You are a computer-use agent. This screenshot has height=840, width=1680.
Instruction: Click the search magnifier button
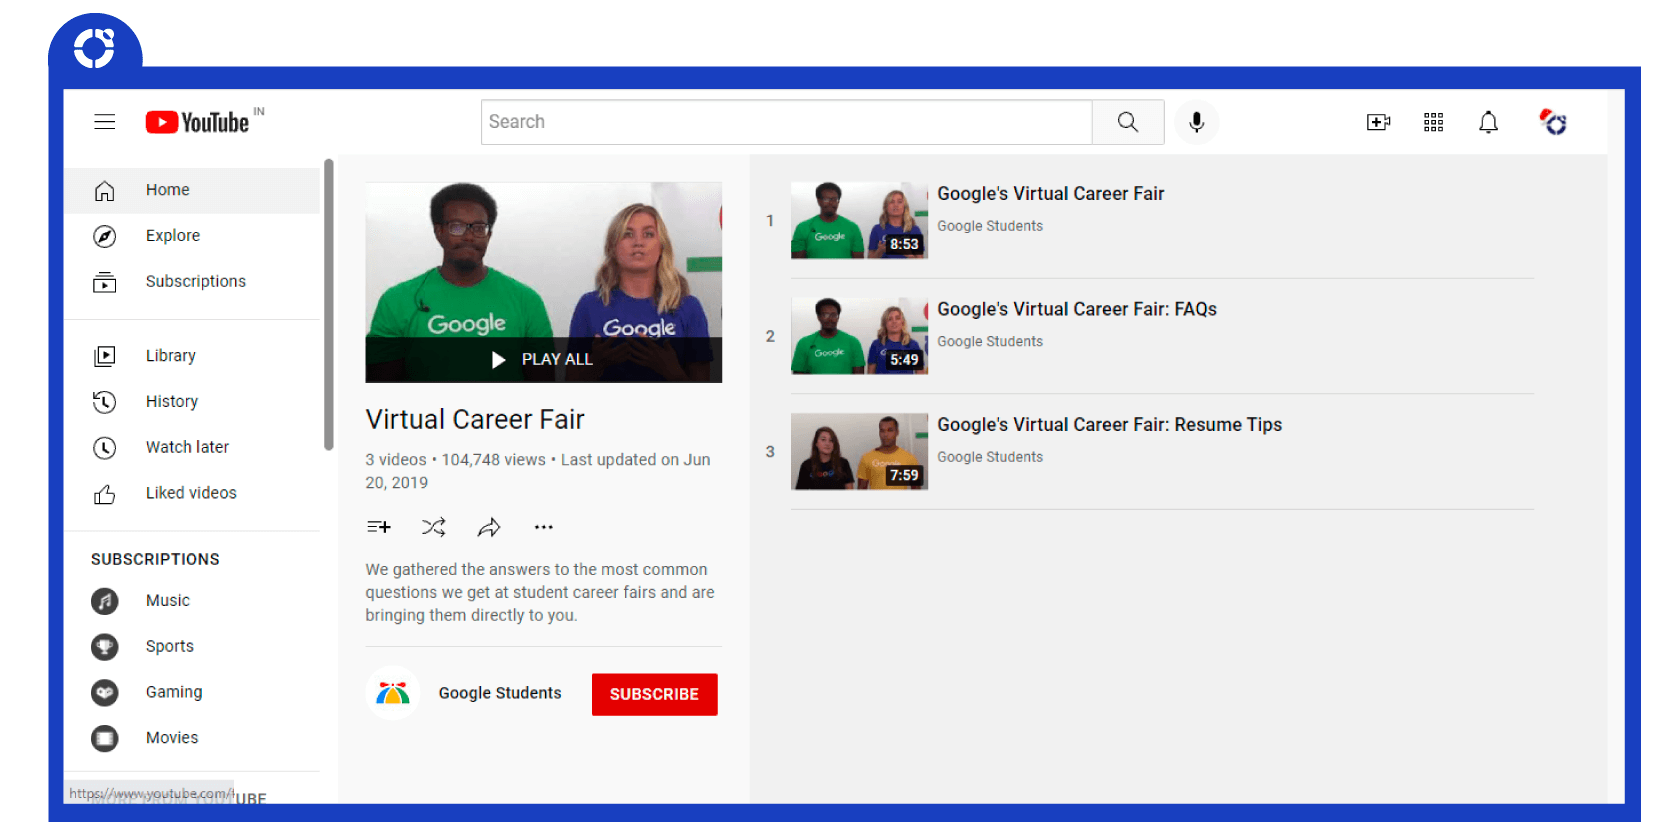click(x=1128, y=122)
